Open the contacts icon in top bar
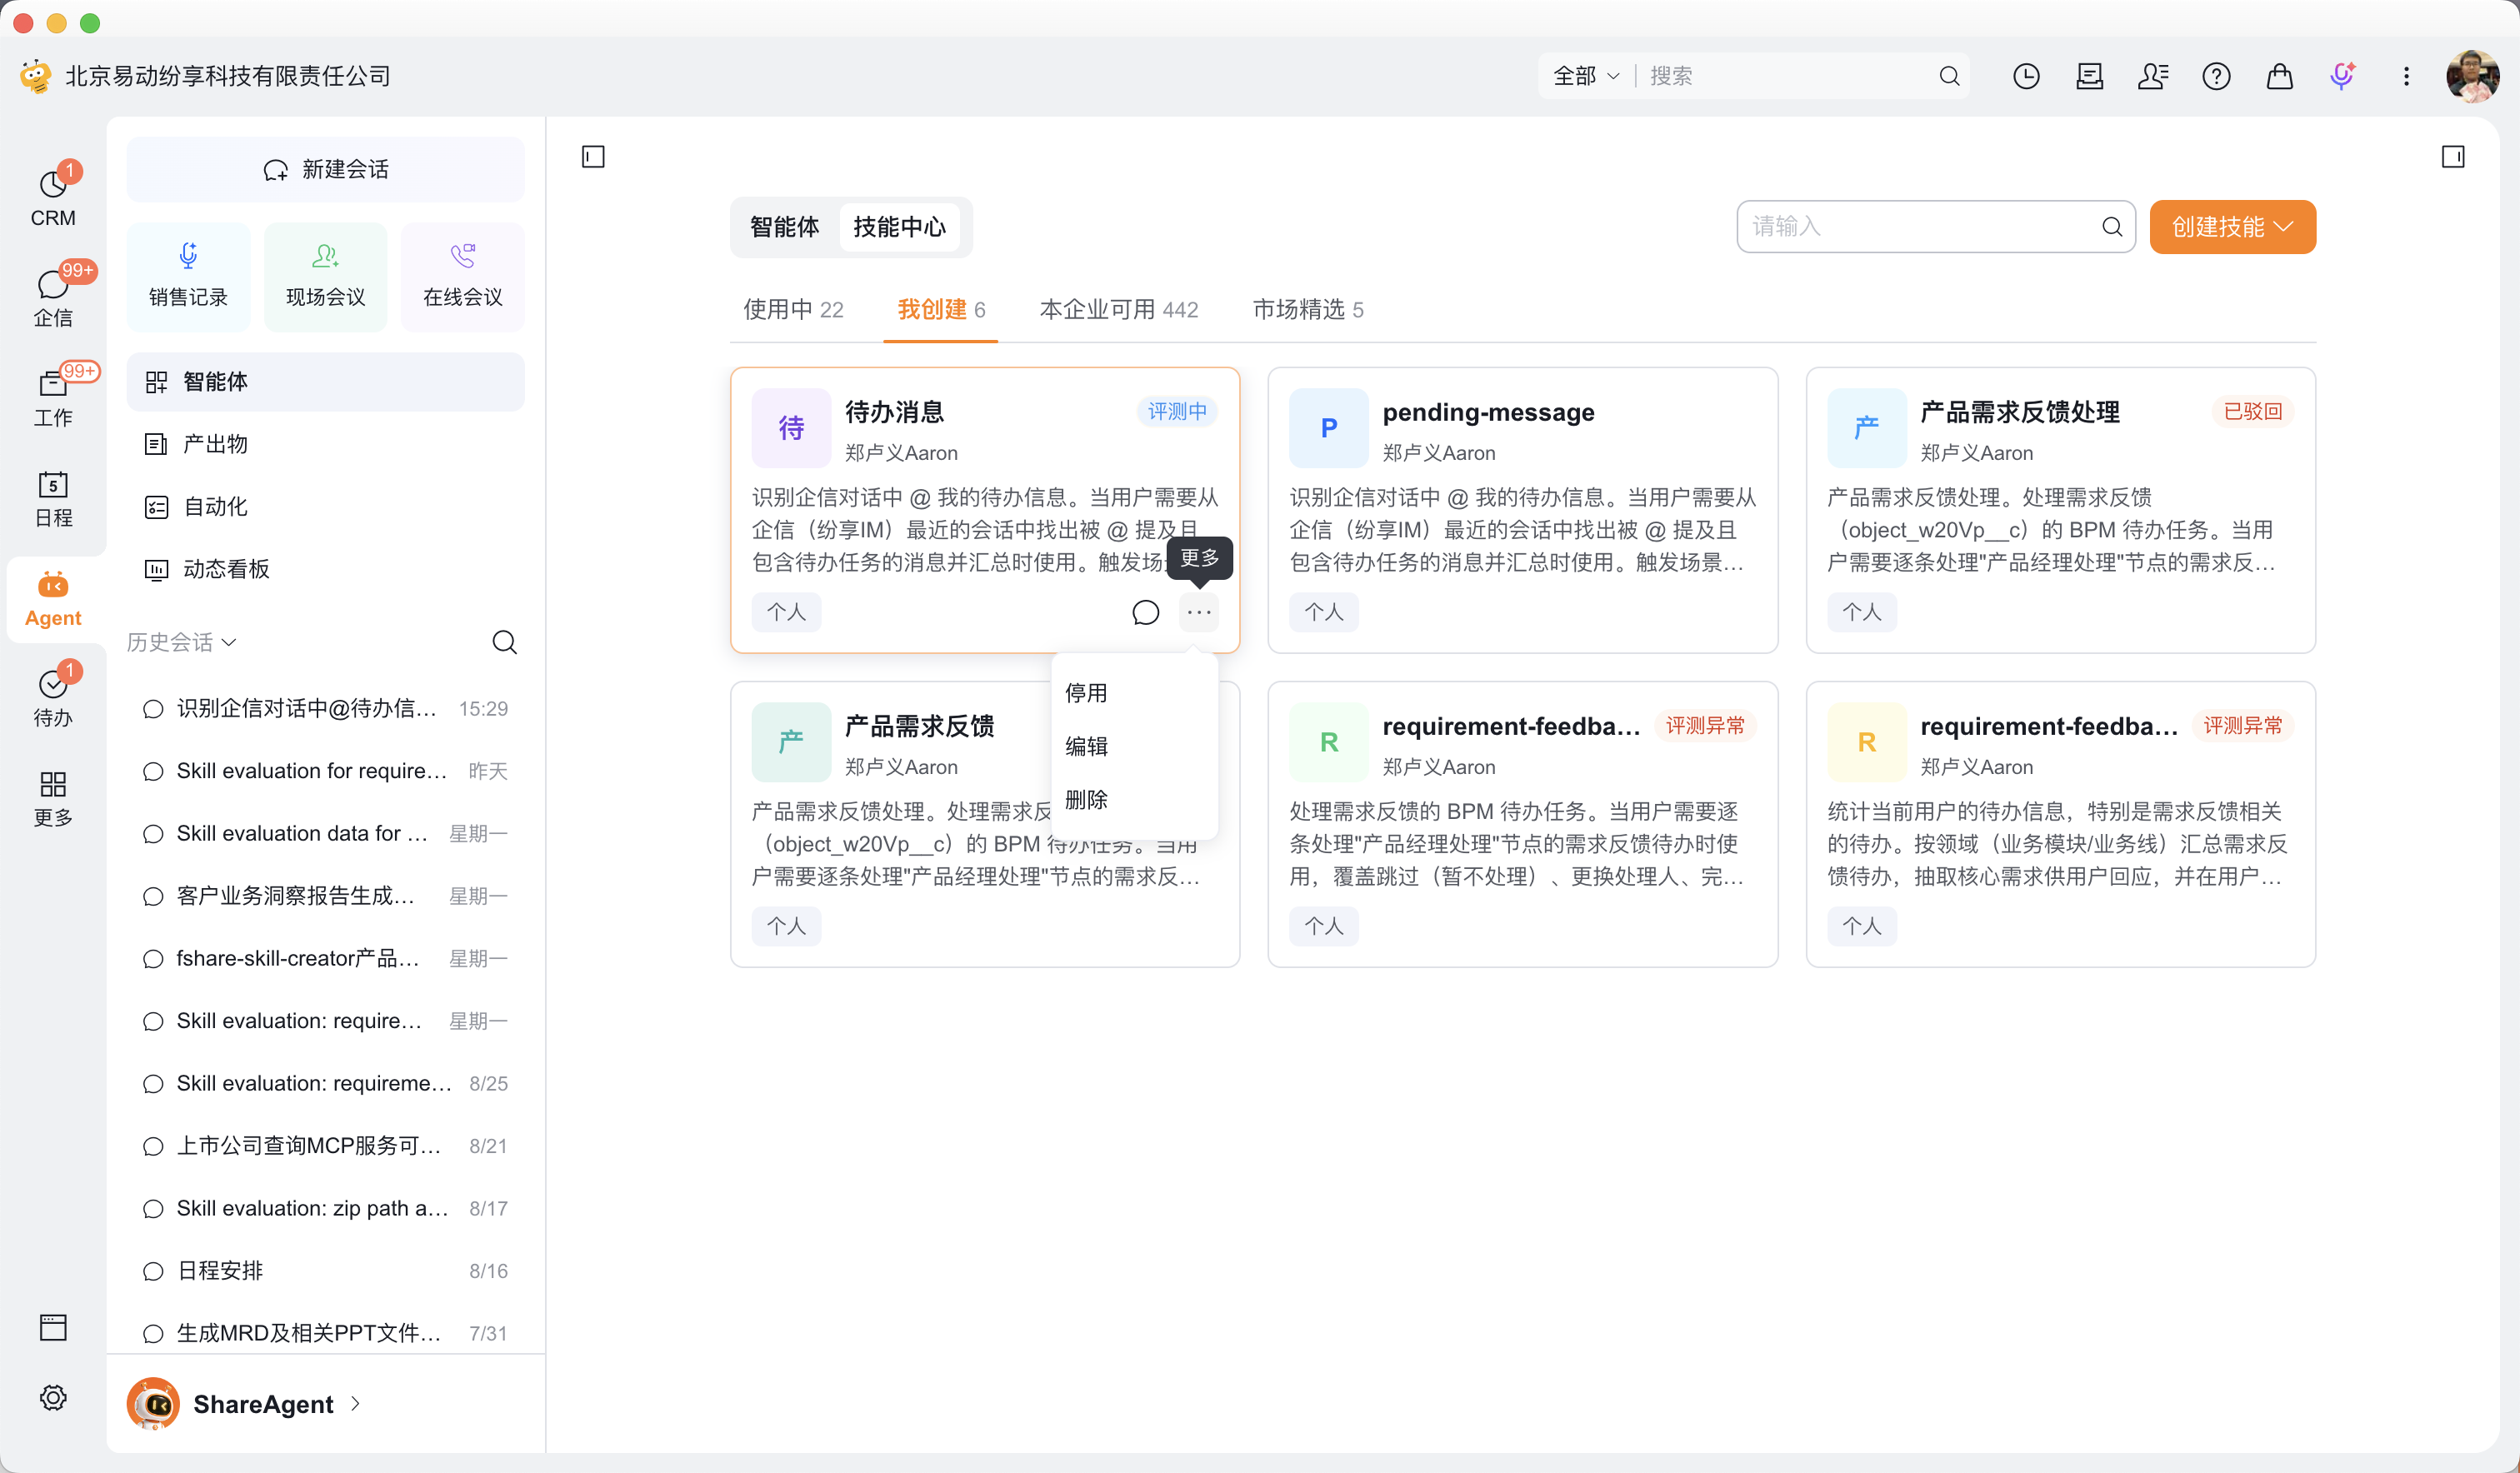Viewport: 2520px width, 1473px height. pos(2152,76)
